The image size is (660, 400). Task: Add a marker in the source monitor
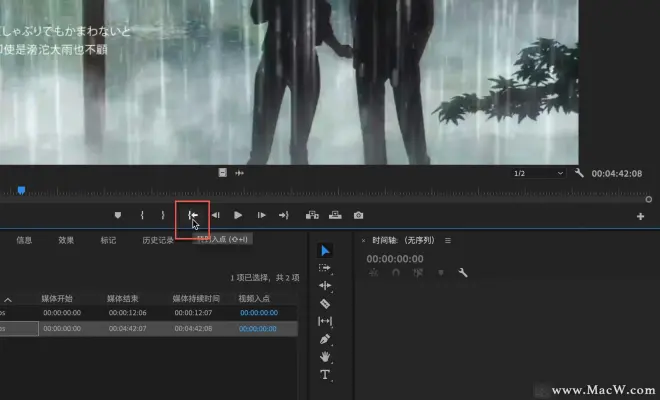point(118,215)
